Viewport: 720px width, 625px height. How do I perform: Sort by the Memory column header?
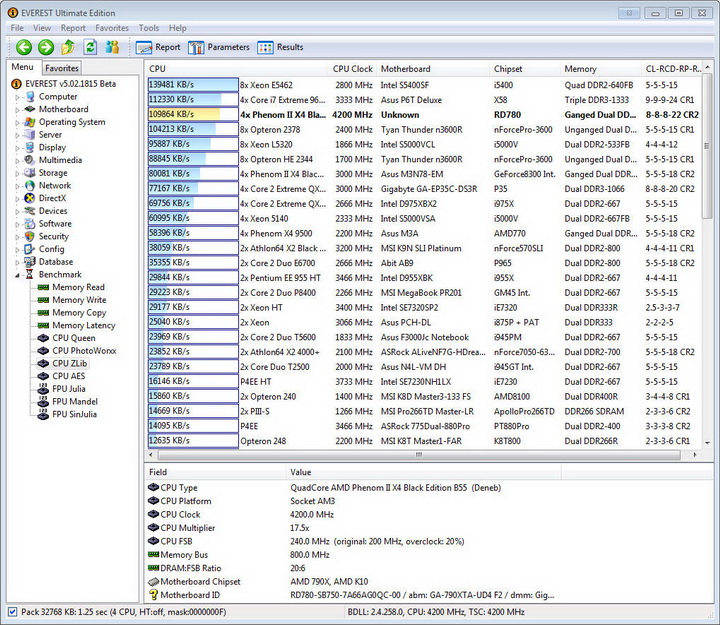[x=601, y=69]
